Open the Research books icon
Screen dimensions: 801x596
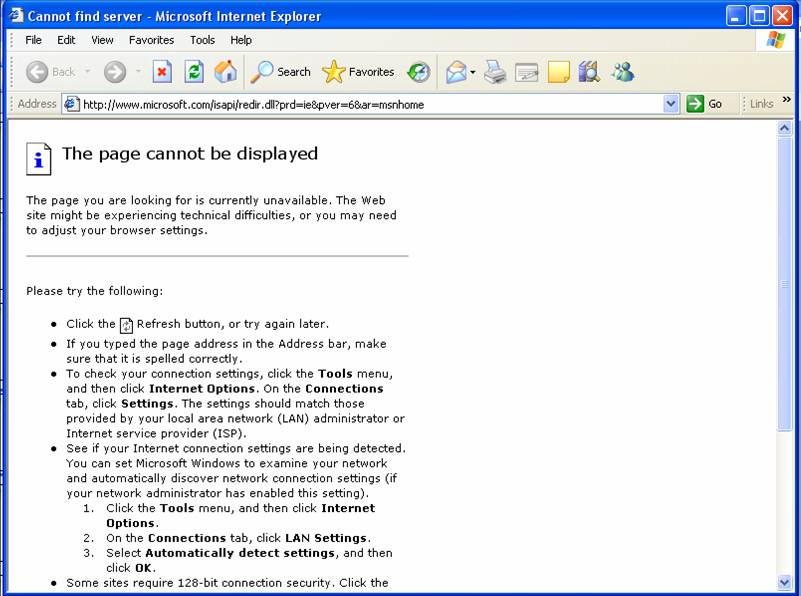click(x=589, y=72)
